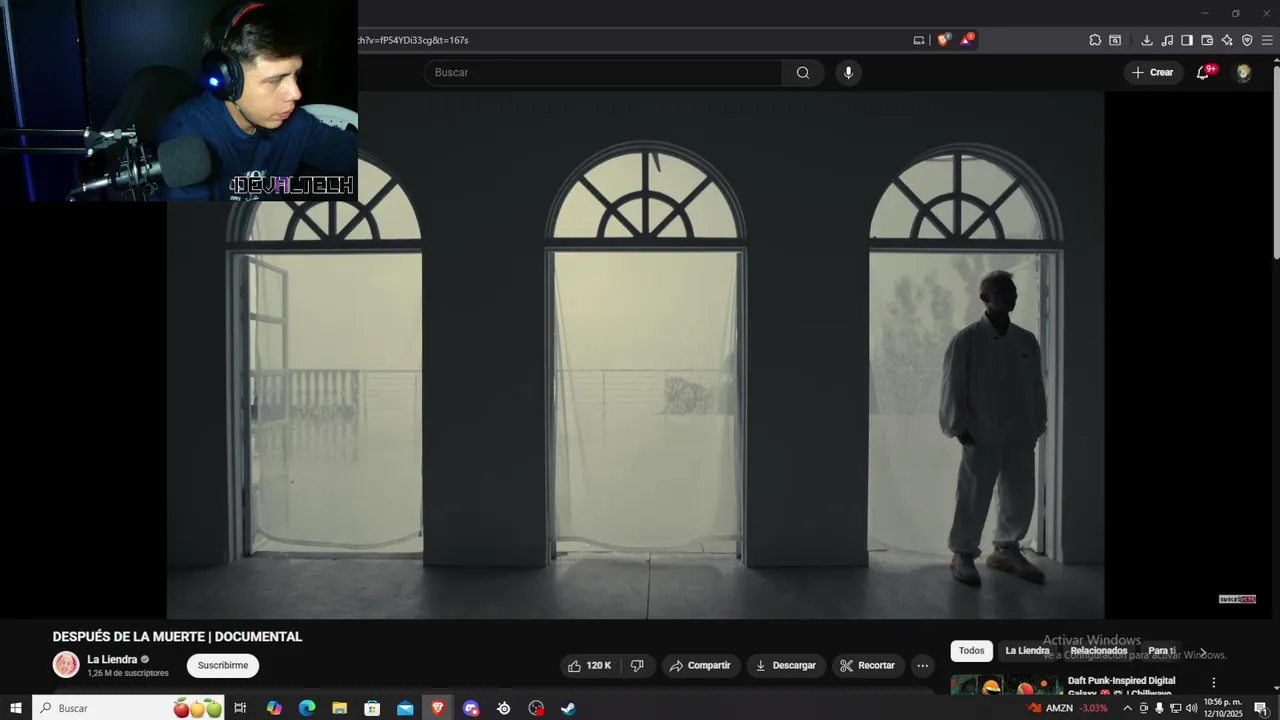
Task: Click the Windows taskbar Buscar search box
Action: coord(128,708)
